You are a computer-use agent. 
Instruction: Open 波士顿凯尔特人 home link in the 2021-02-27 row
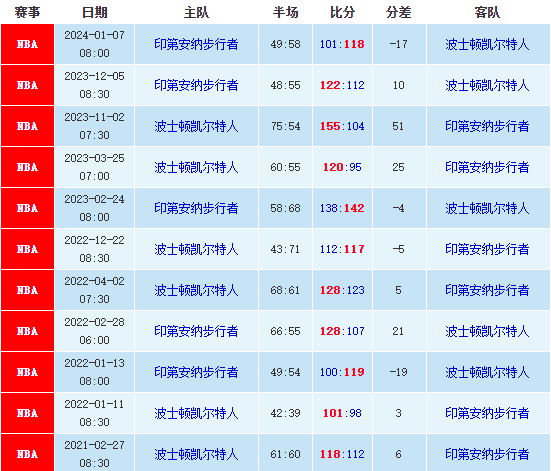[196, 454]
